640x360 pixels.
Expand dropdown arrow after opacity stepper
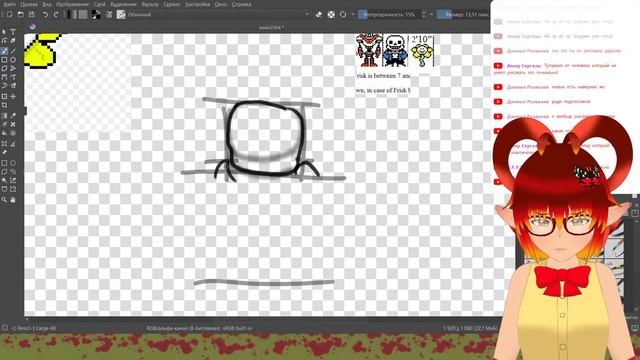(x=431, y=14)
